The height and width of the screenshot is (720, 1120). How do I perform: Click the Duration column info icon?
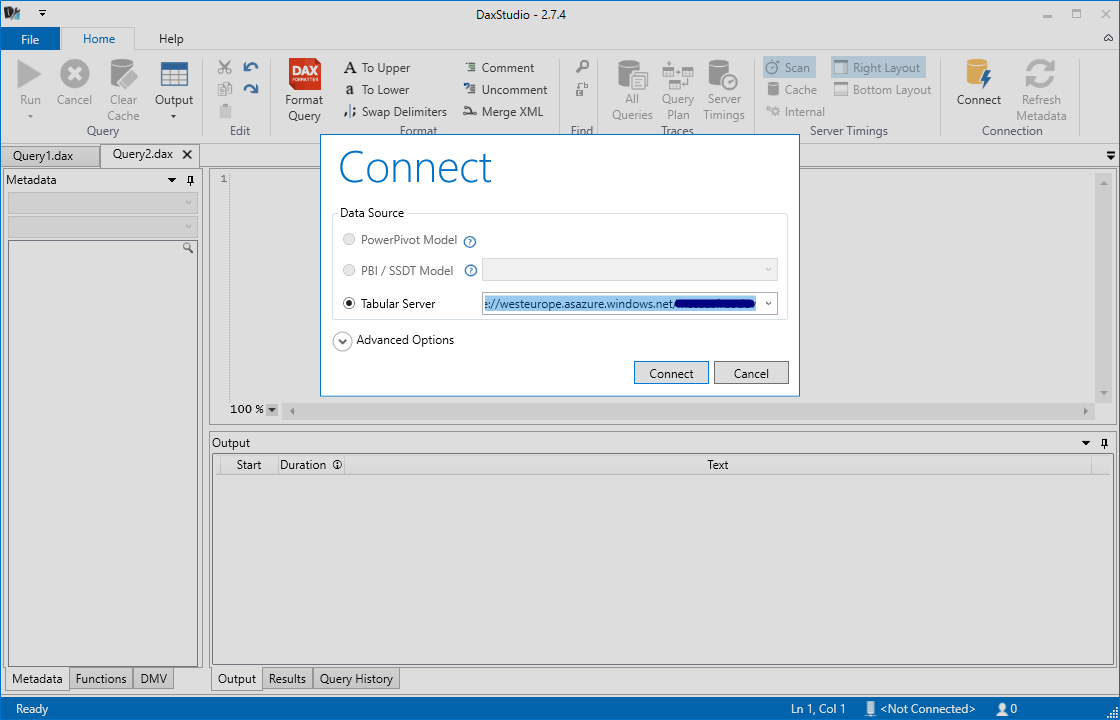pos(337,465)
